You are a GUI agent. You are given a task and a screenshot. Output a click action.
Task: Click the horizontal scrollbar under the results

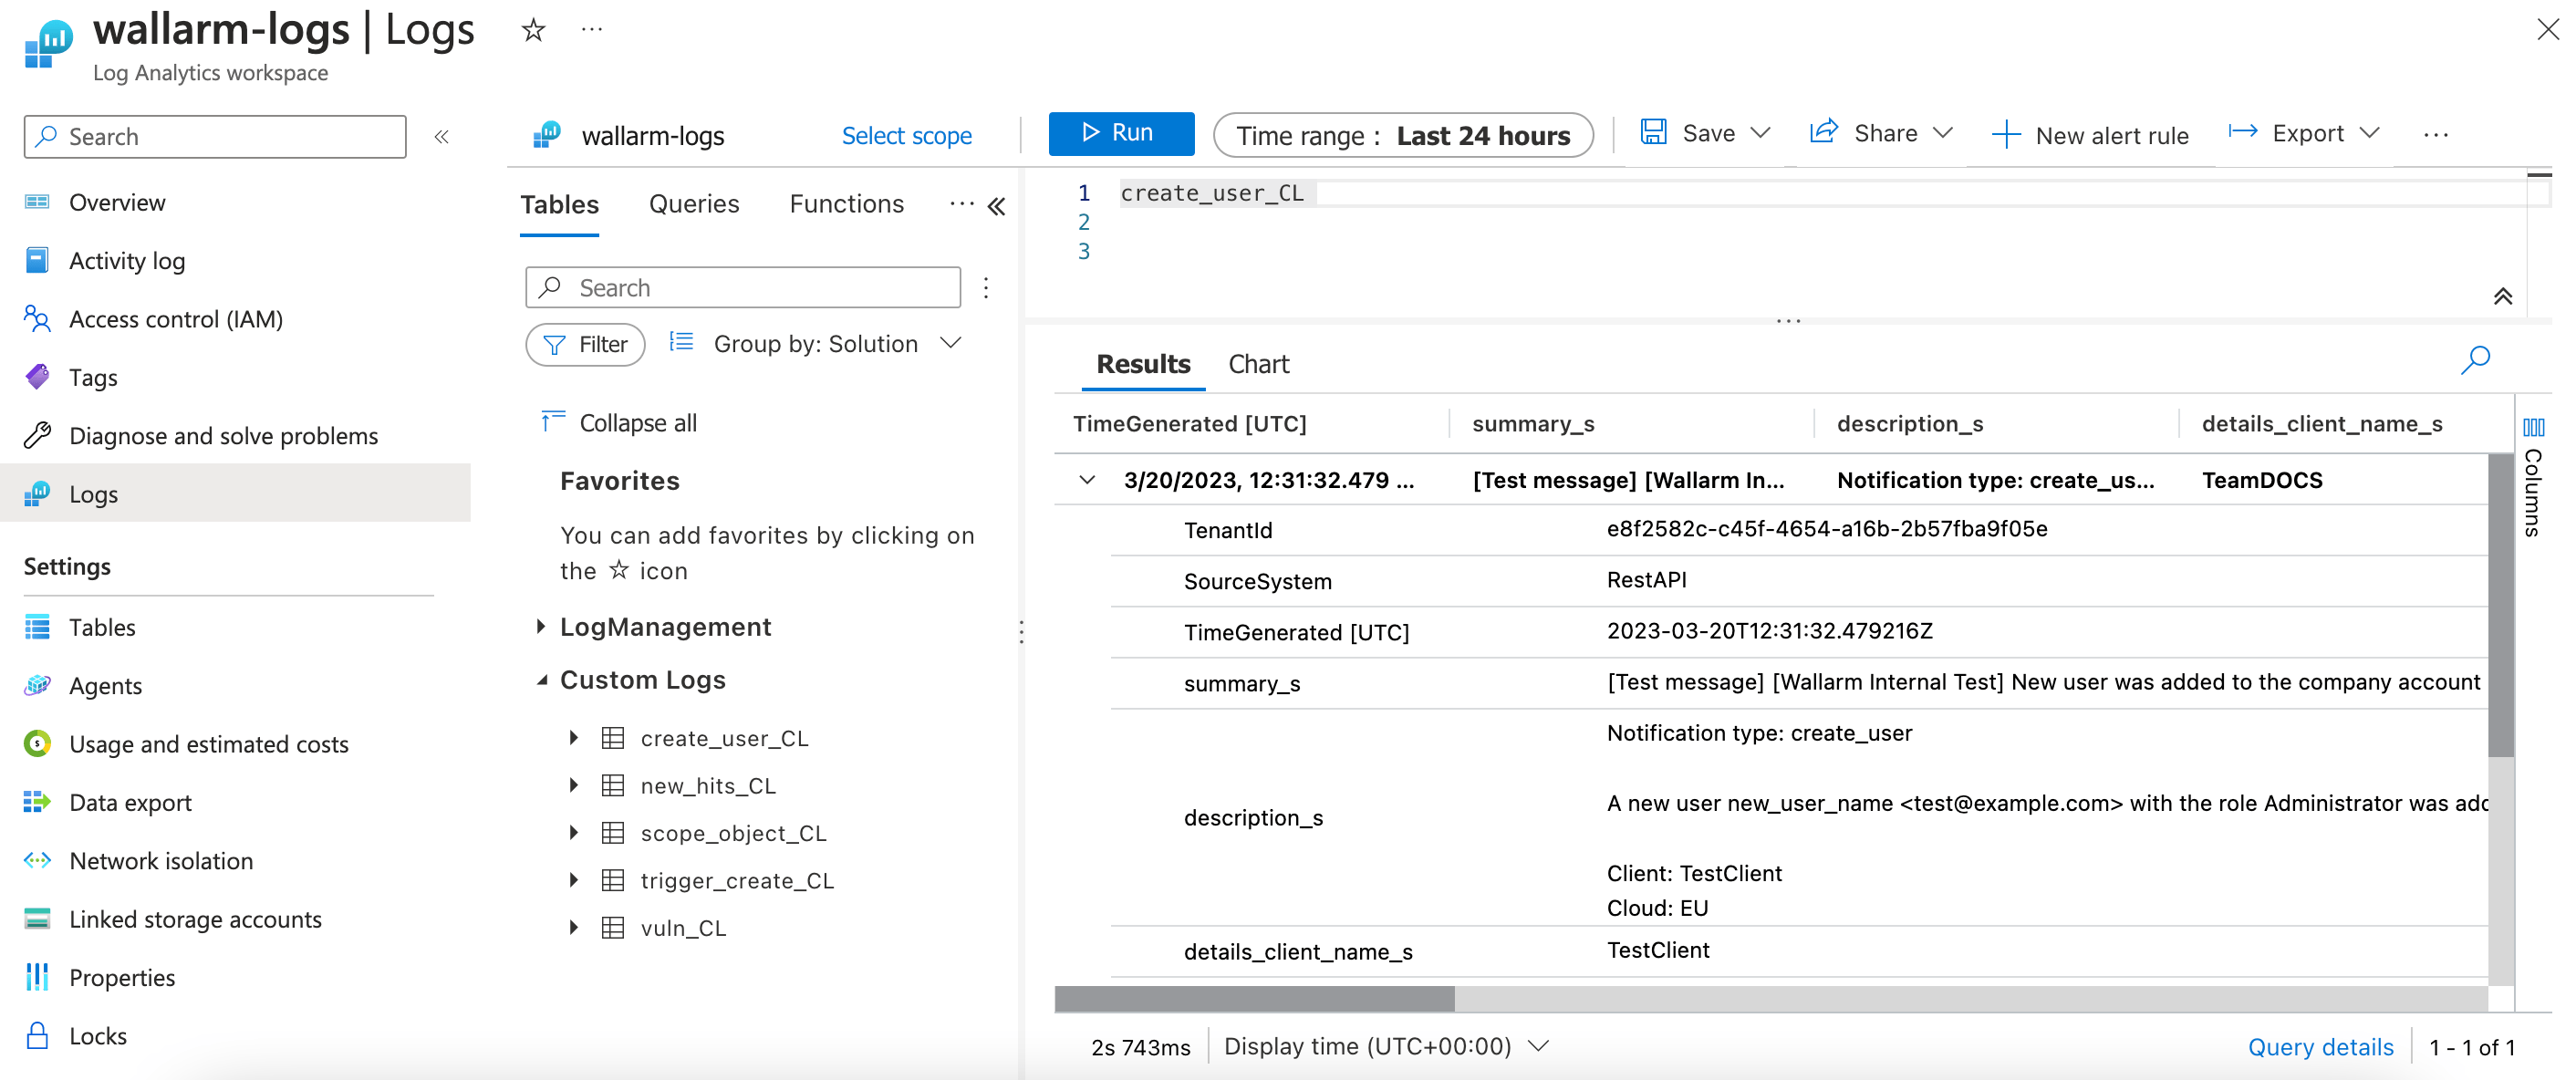pos(1254,997)
